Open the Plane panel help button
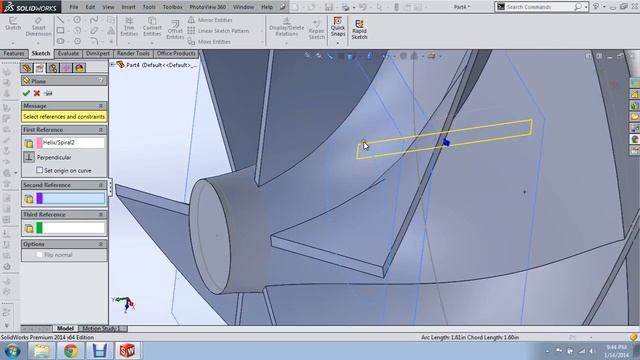The height and width of the screenshot is (360, 640). [x=101, y=81]
